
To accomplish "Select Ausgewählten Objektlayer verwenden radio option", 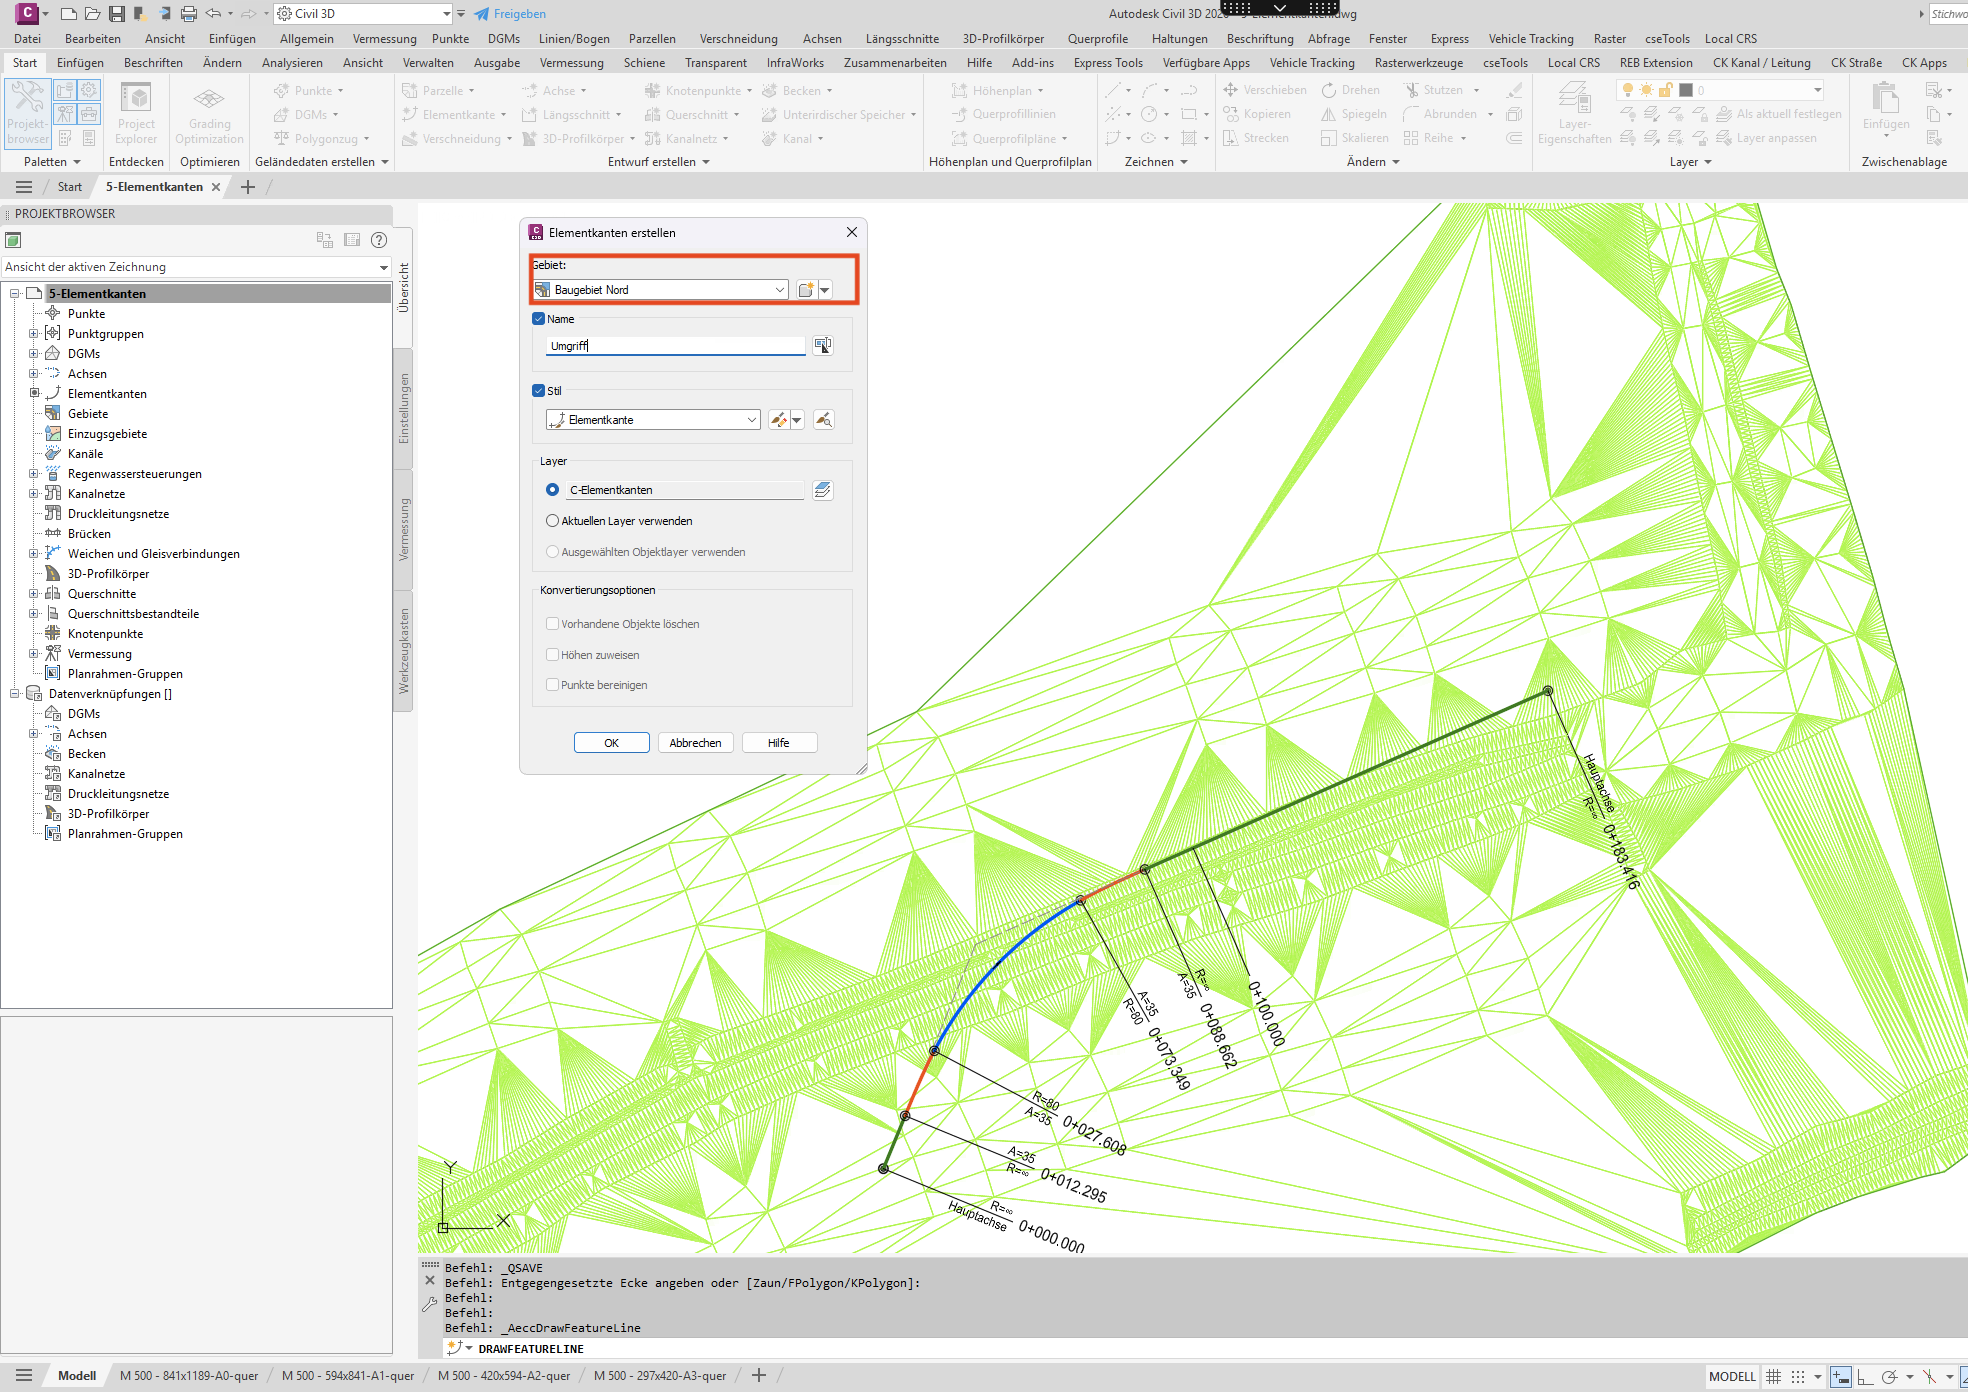I will [552, 552].
